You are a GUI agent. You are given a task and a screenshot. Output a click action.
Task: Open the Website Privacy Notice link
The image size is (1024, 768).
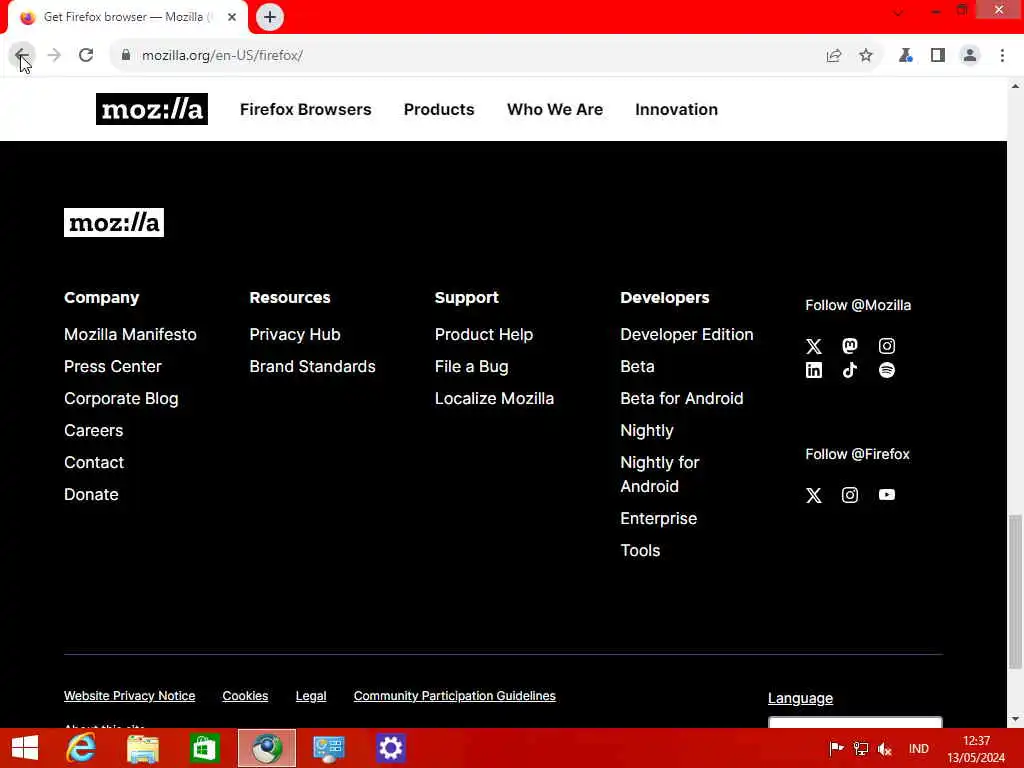coord(129,696)
